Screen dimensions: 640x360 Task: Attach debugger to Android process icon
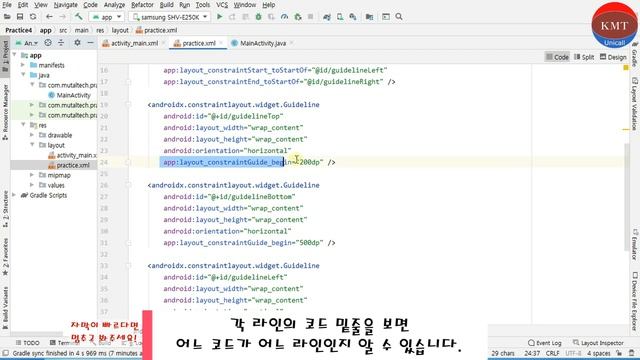coord(298,17)
